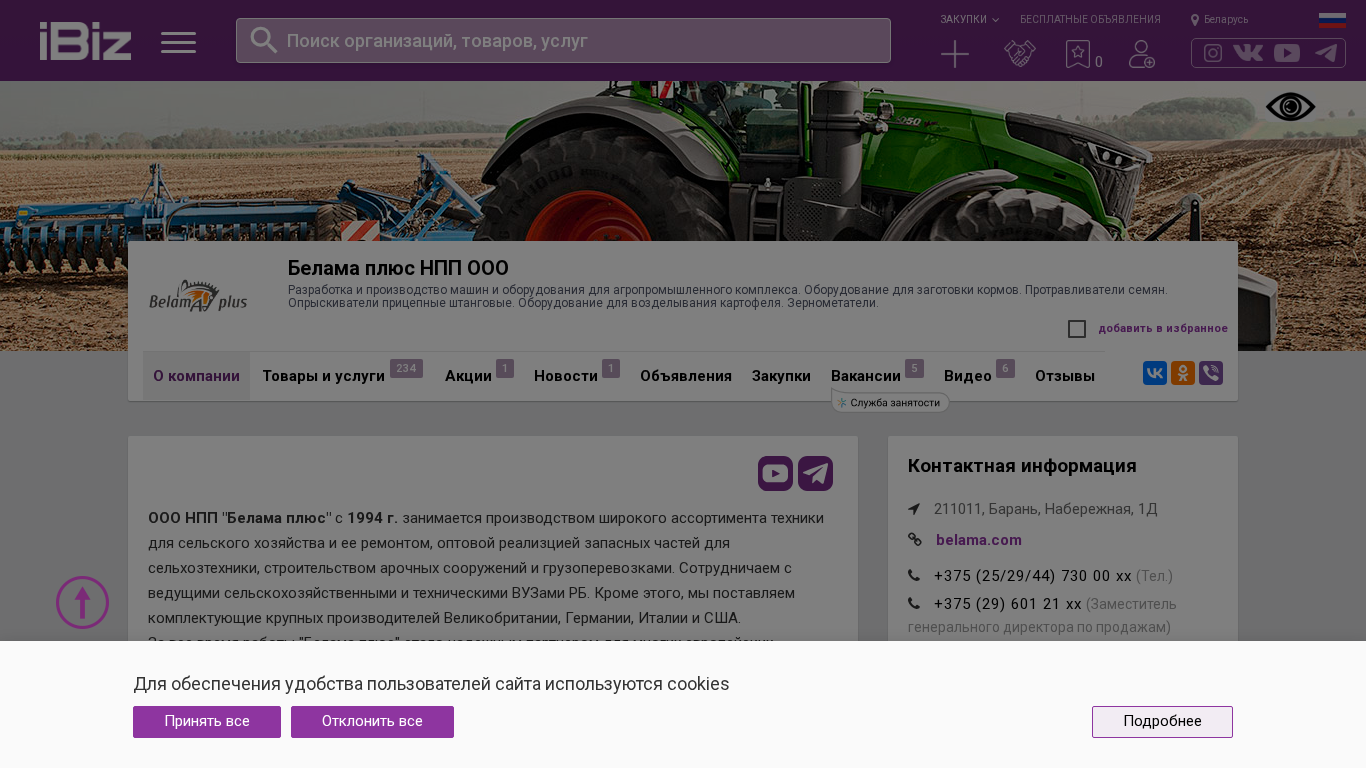Open the Instagram icon in header
The height and width of the screenshot is (768, 1366).
click(x=1213, y=53)
